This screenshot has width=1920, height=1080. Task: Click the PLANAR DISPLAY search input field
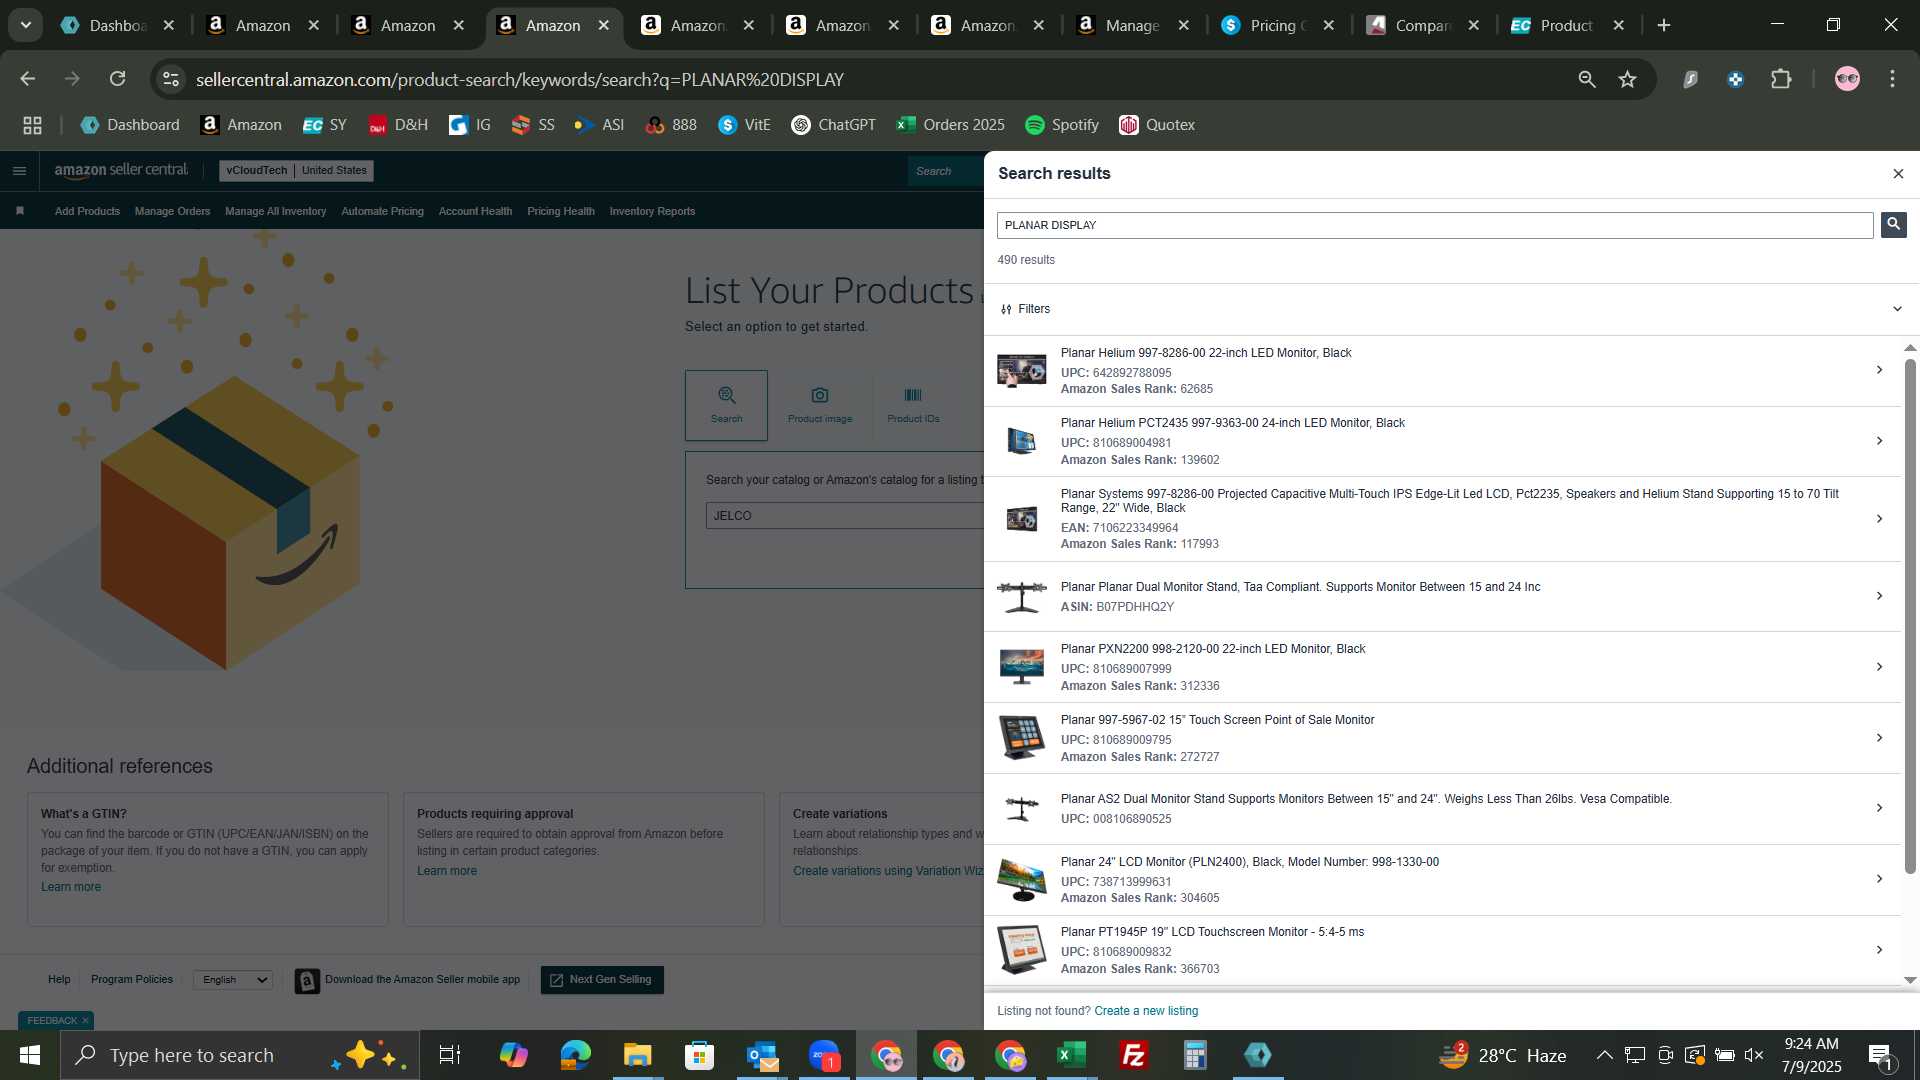[x=1435, y=225]
